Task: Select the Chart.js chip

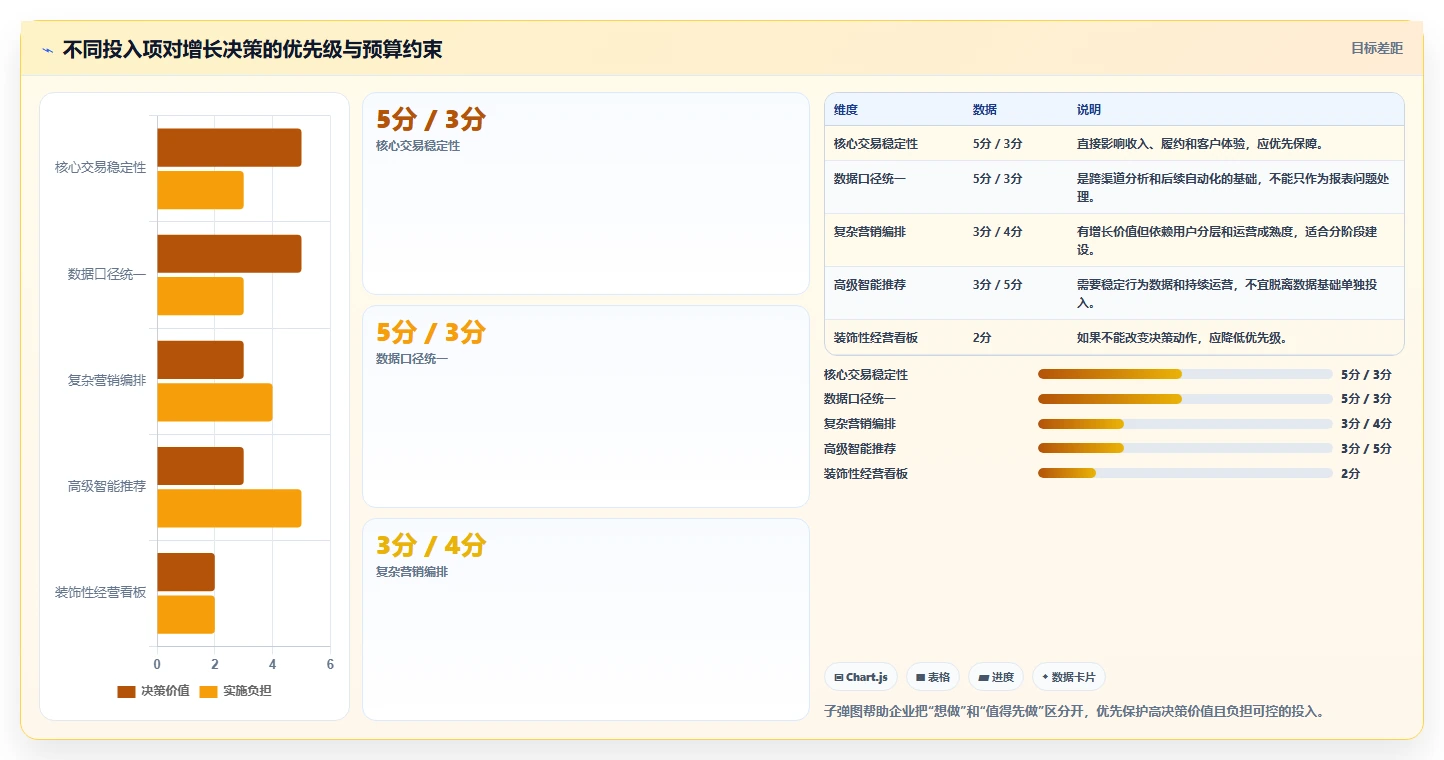Action: 860,677
